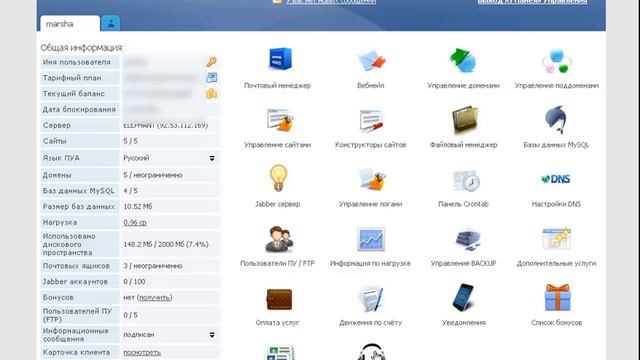Screen dimensions: 640x360
Task: Open Движения по счёту icon
Action: click(371, 299)
